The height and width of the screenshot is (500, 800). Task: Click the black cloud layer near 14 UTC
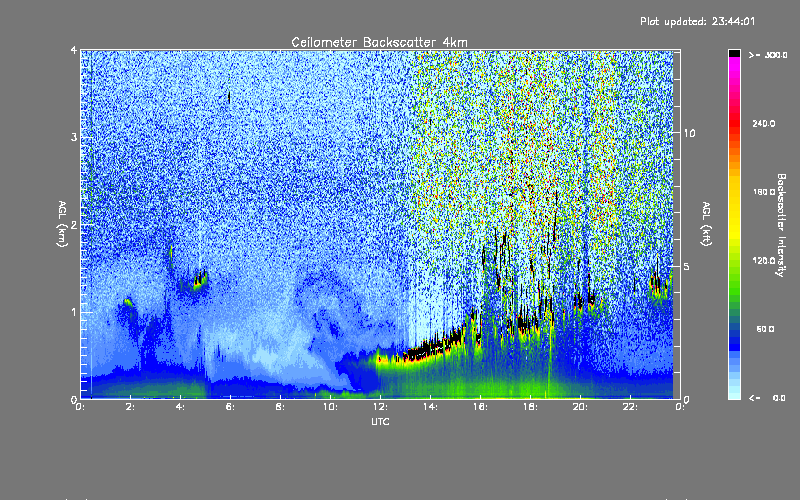(434, 348)
